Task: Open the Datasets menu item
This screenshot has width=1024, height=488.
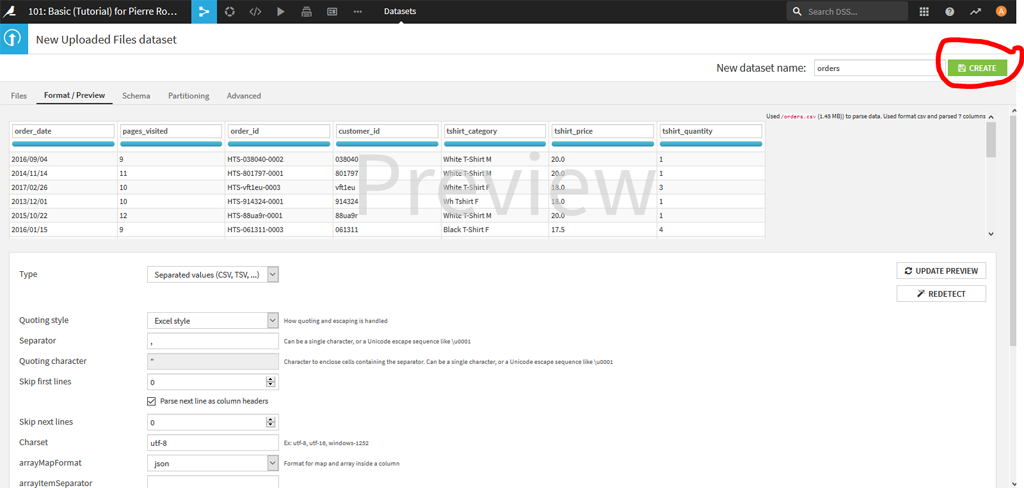Action: click(x=400, y=12)
